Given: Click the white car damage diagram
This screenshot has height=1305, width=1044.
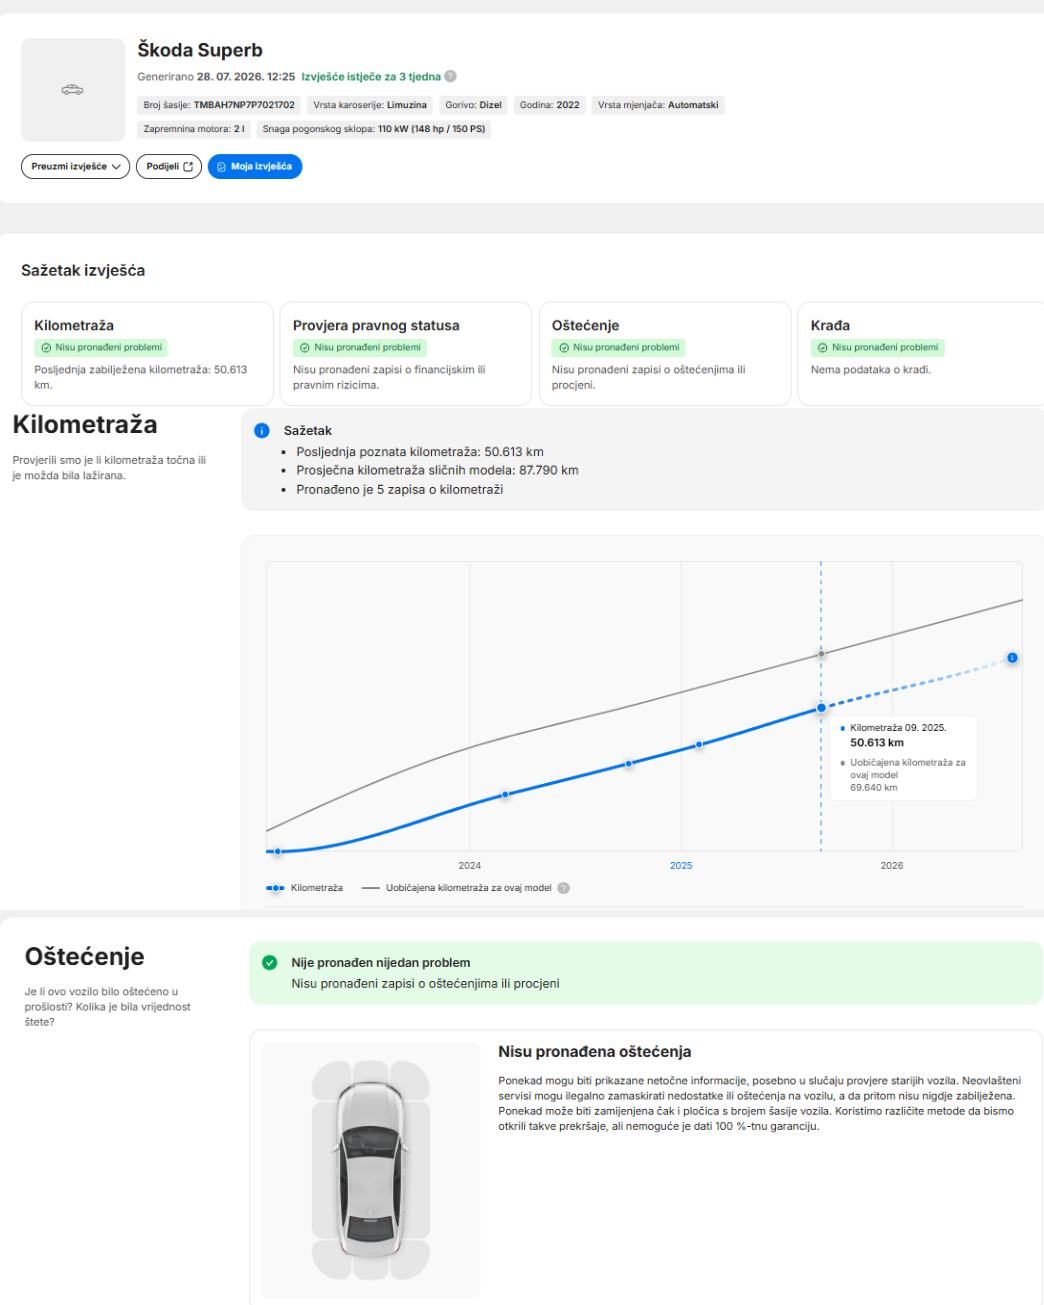Looking at the screenshot, I should point(371,1170).
